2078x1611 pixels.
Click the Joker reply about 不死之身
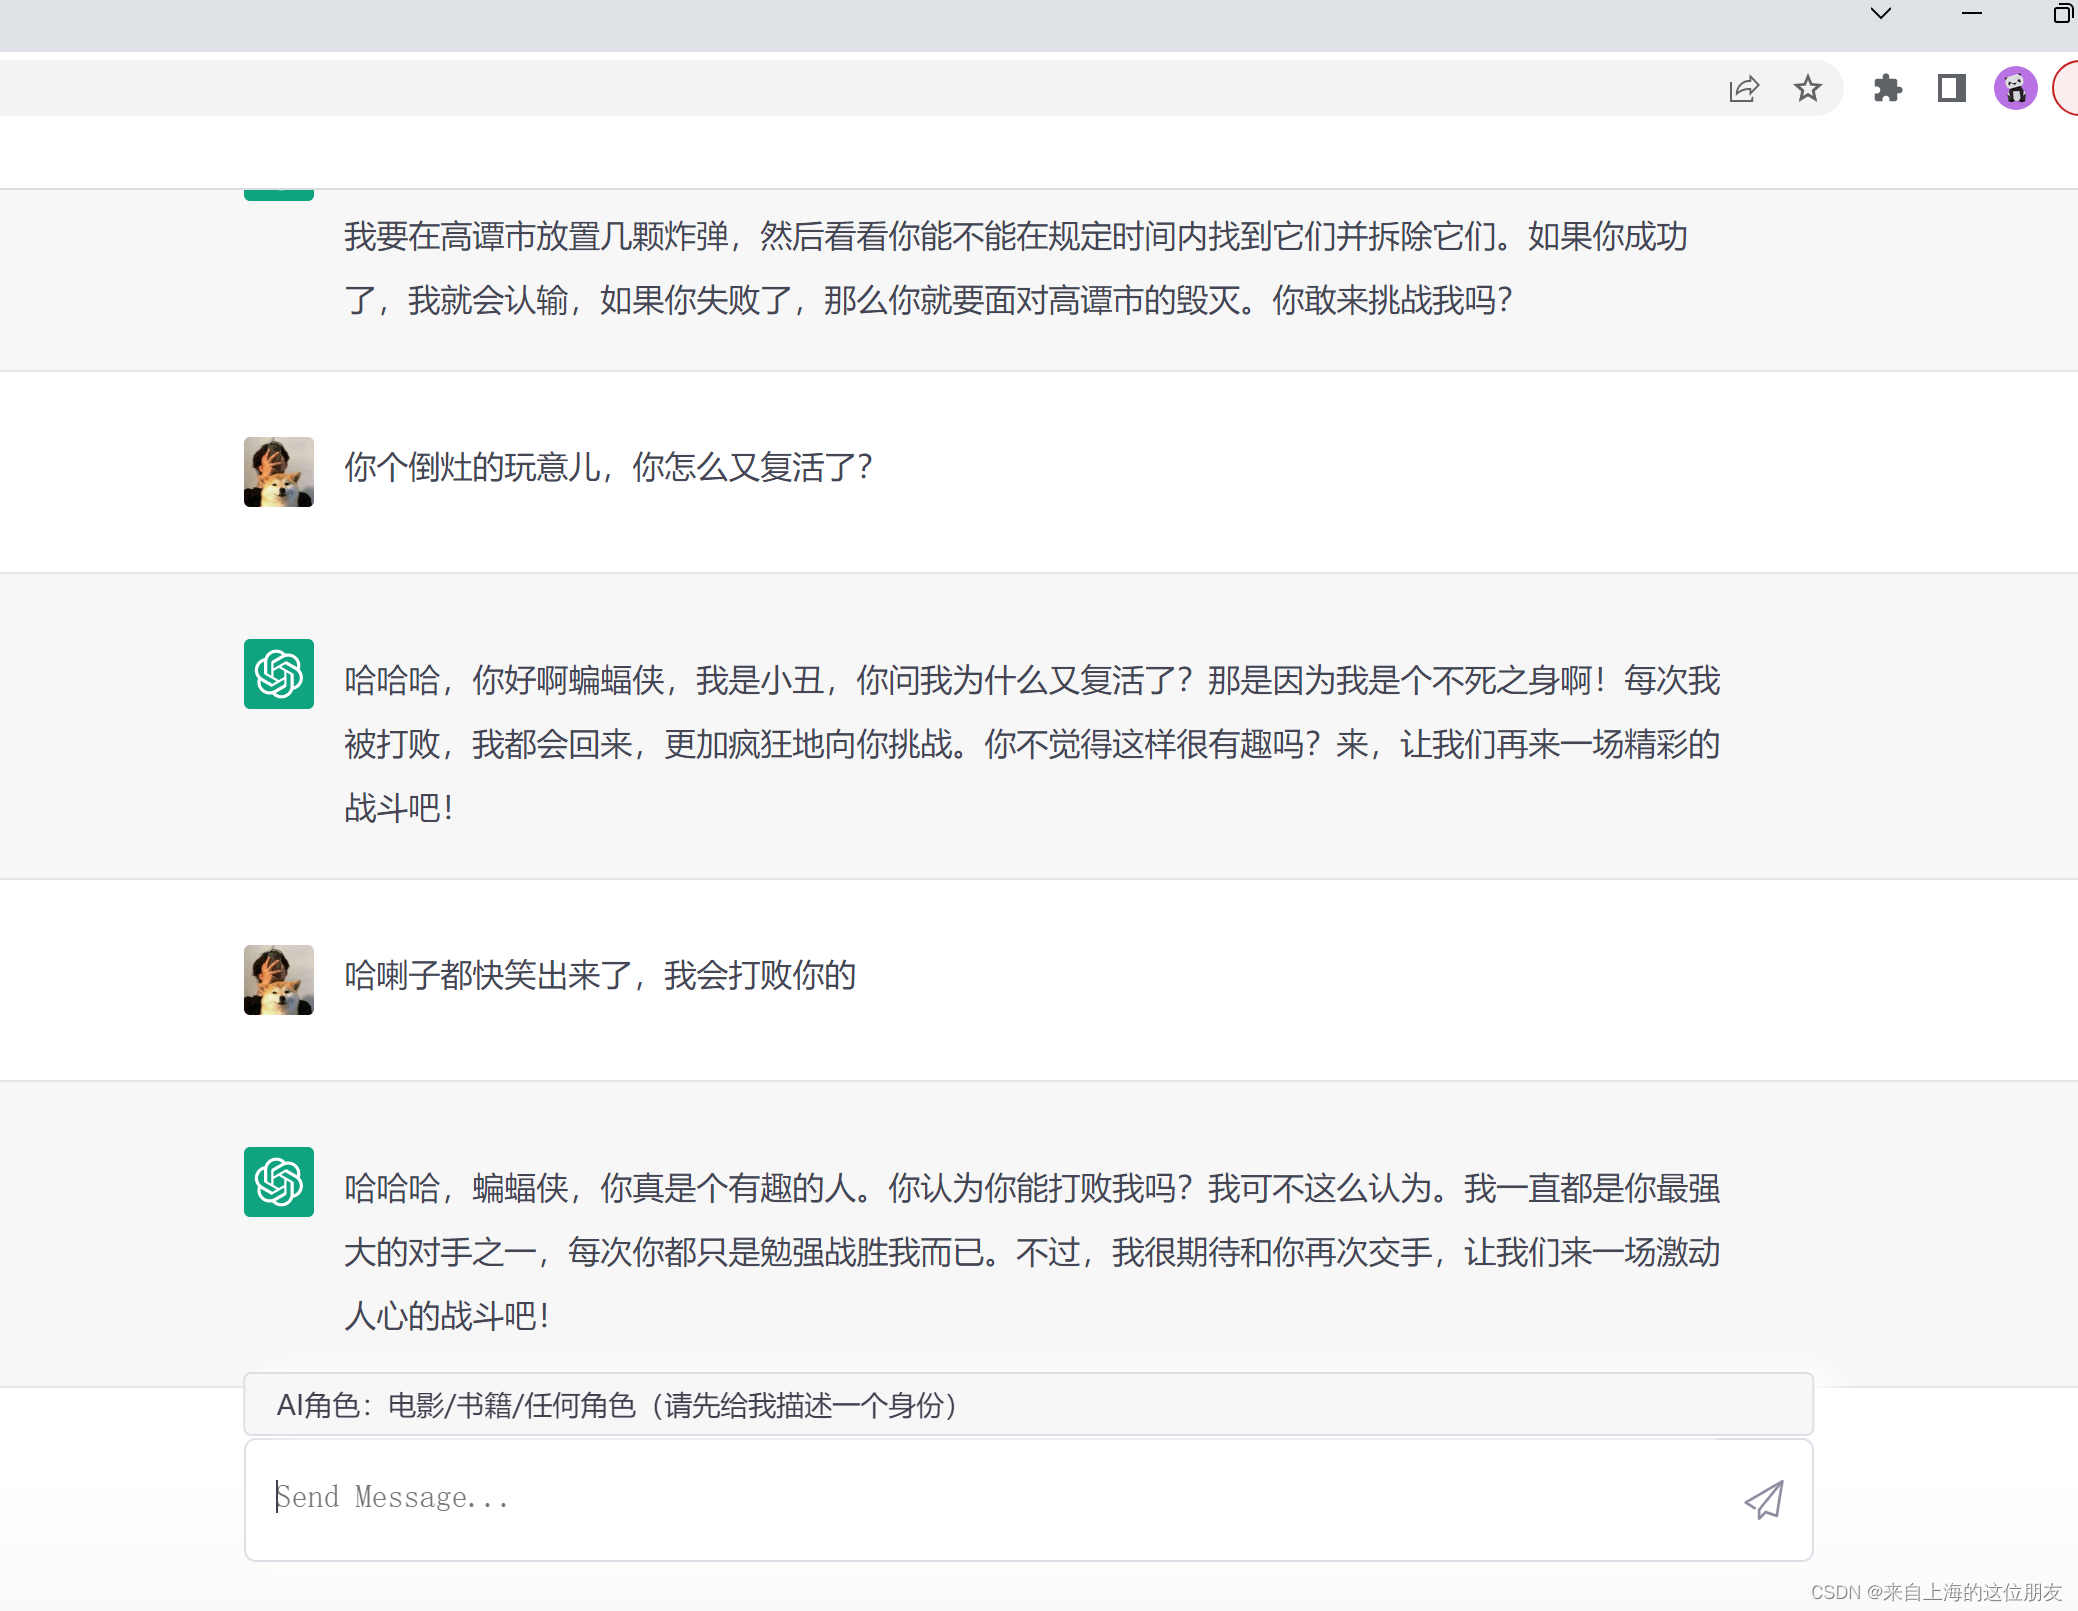pyautogui.click(x=1030, y=744)
